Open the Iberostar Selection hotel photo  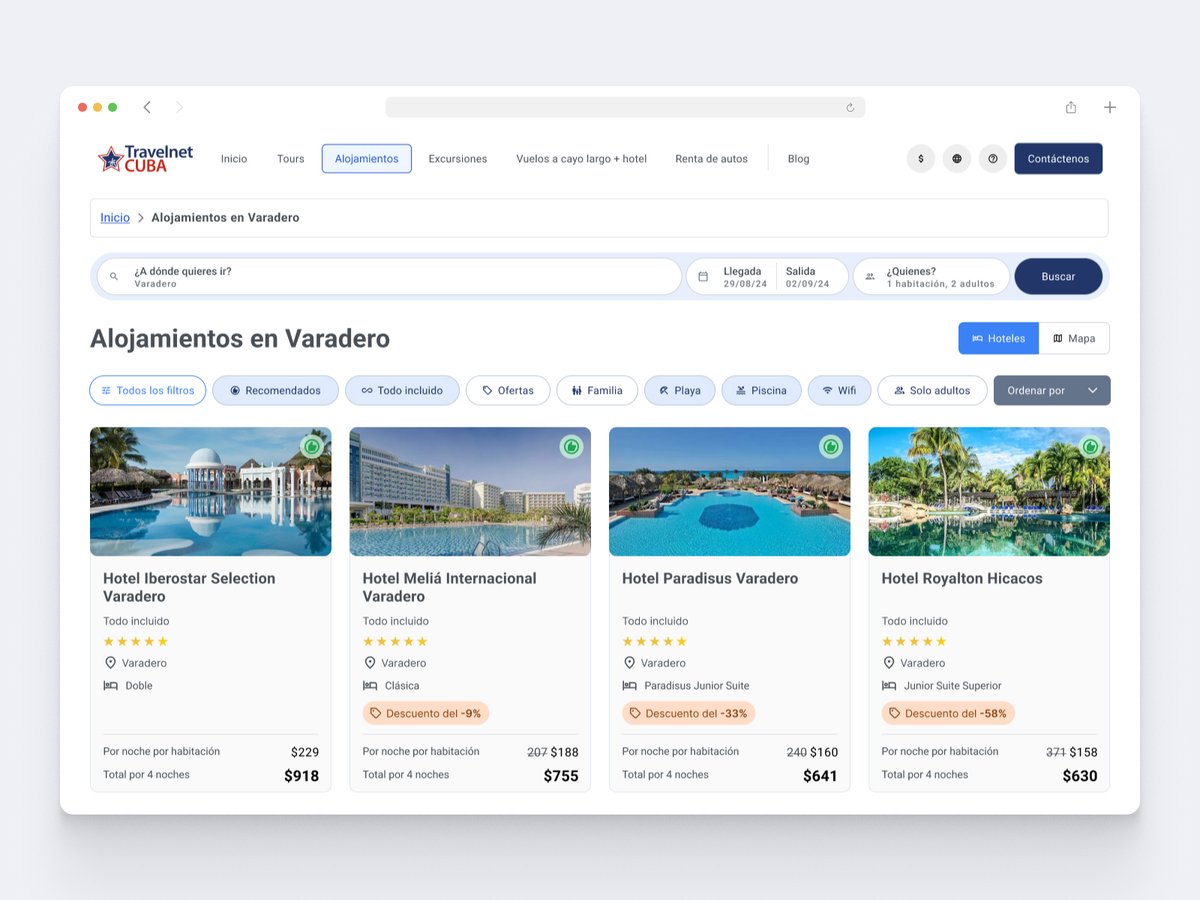(x=211, y=492)
